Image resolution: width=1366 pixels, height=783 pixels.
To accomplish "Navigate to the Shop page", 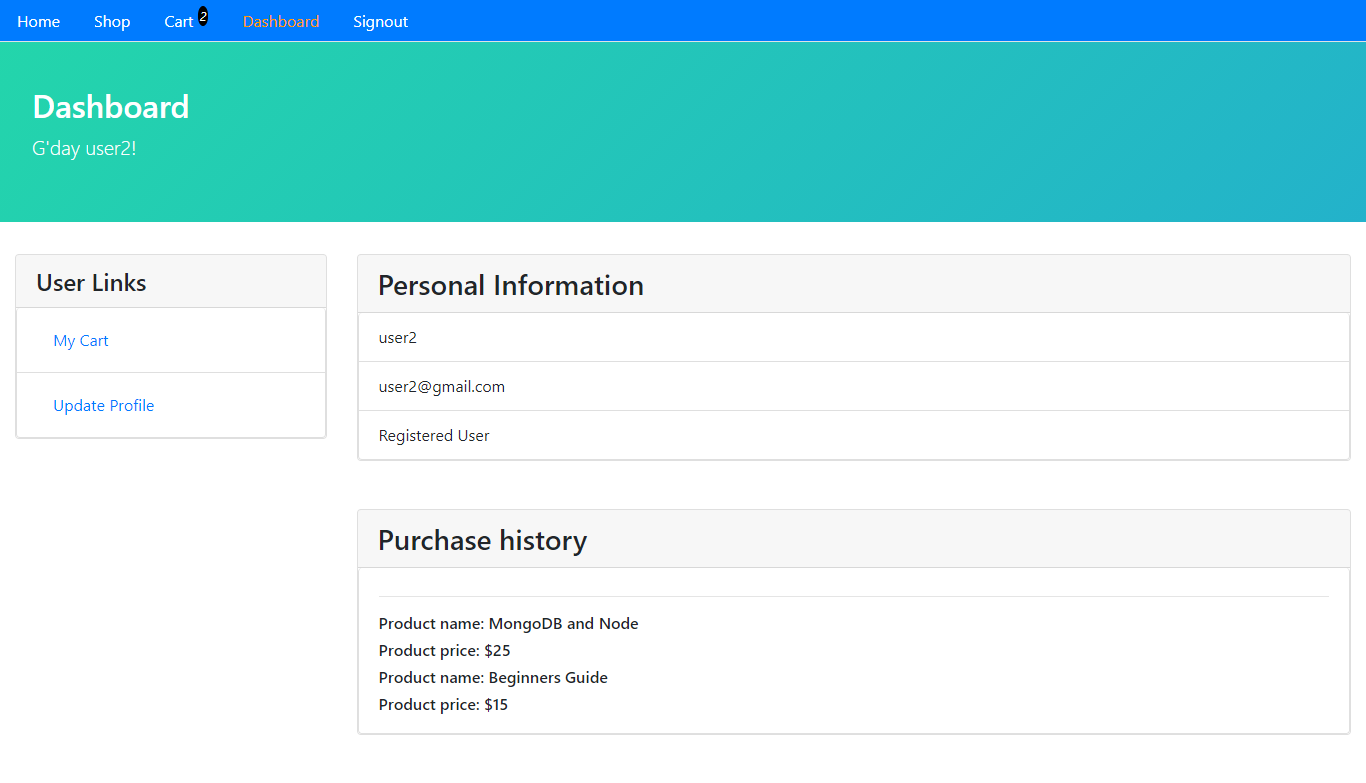I will coord(112,21).
